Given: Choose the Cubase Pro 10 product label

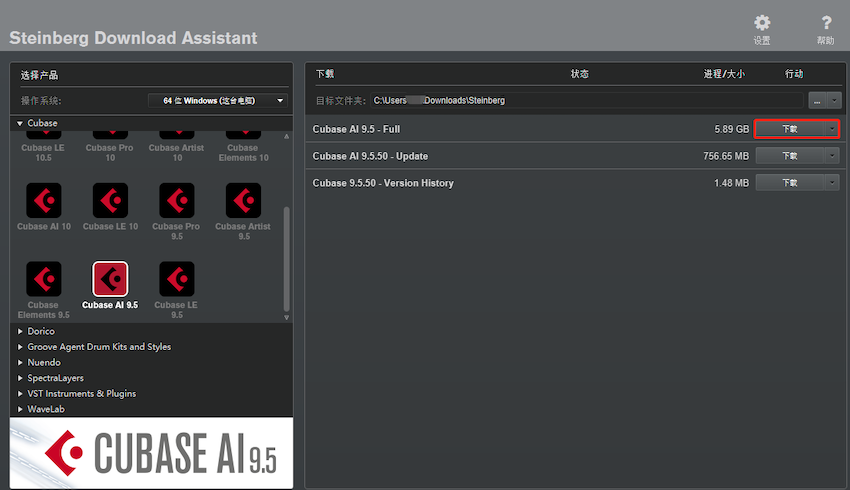Looking at the screenshot, I should tap(110, 152).
